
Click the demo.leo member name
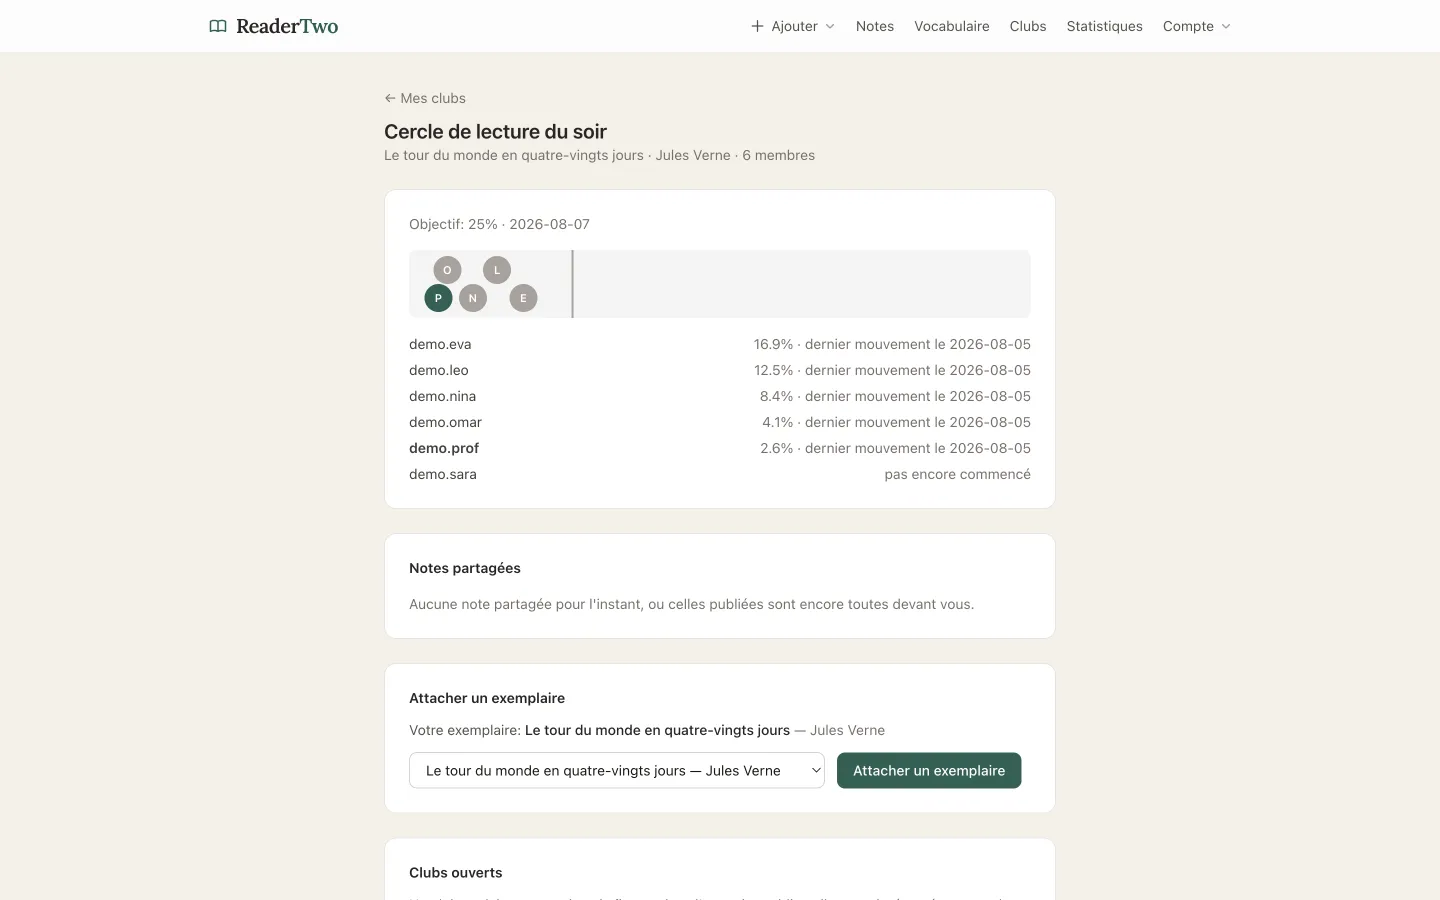pyautogui.click(x=439, y=370)
